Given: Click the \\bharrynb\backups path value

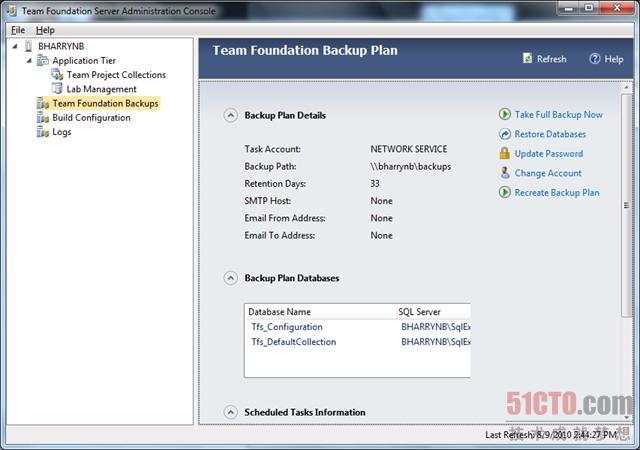Looking at the screenshot, I should pos(411,167).
